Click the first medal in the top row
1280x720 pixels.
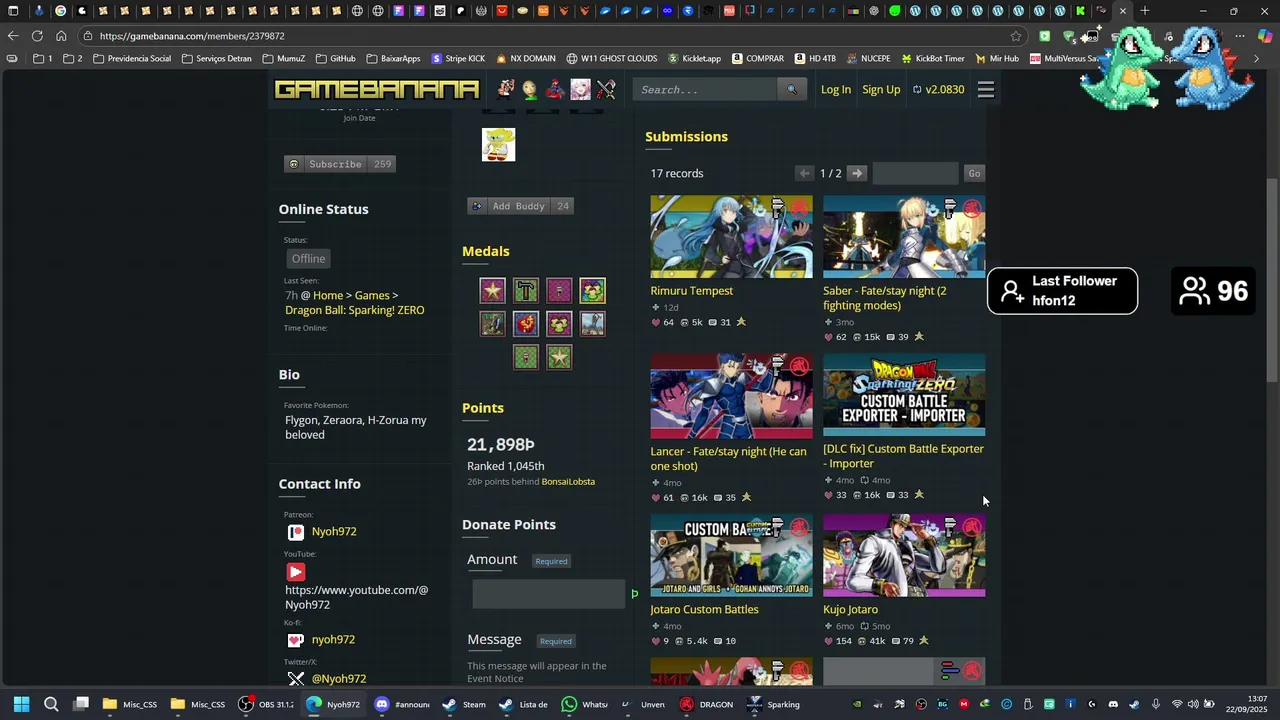[x=492, y=291]
